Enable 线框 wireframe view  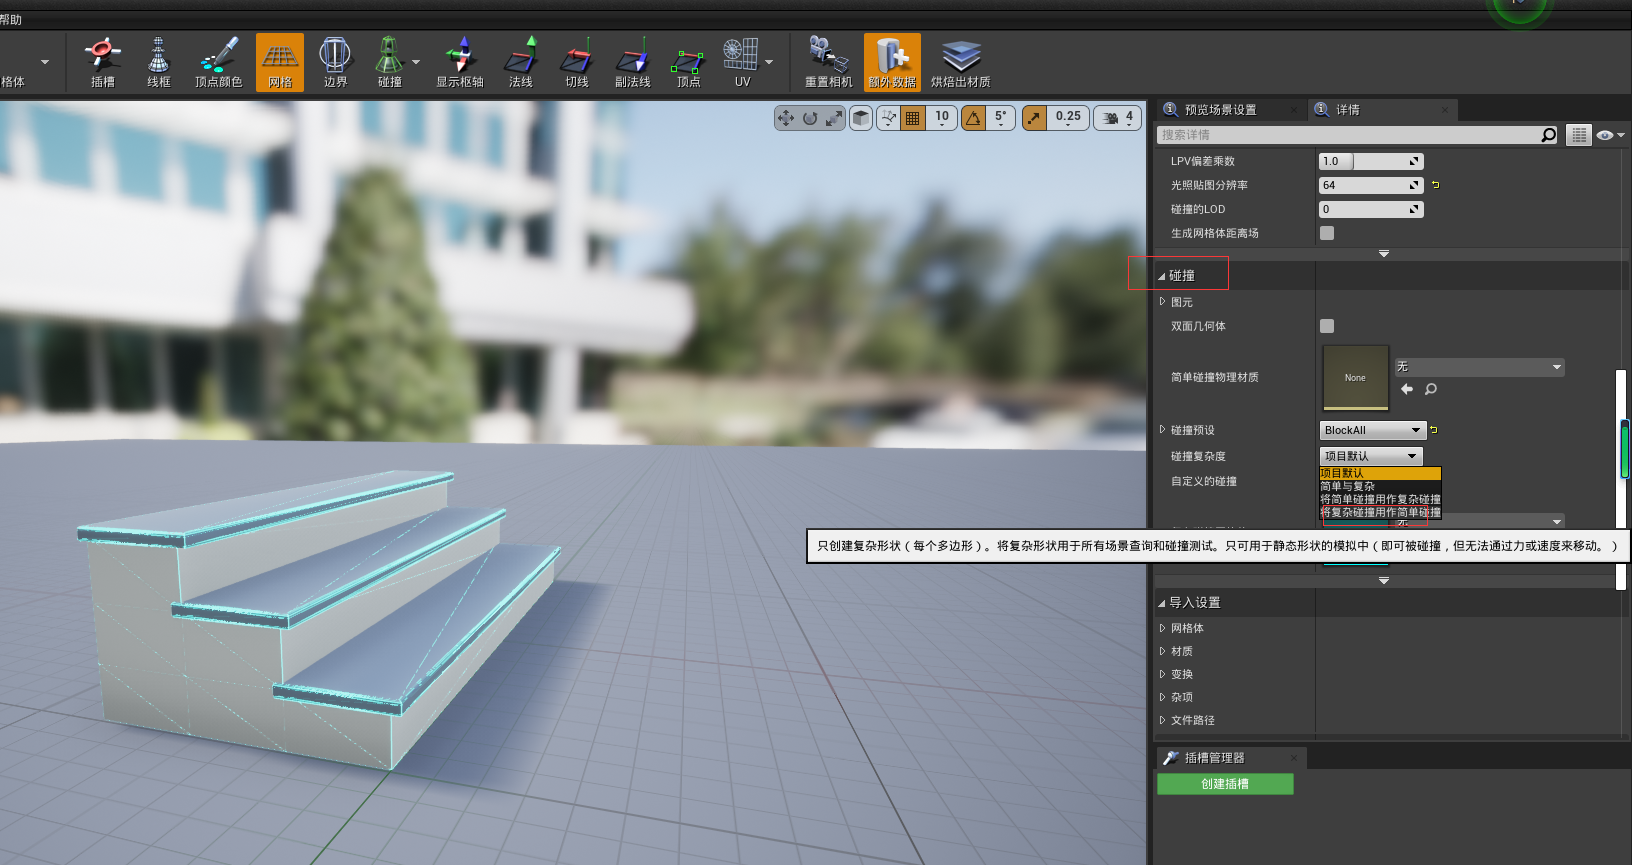pyautogui.click(x=159, y=62)
